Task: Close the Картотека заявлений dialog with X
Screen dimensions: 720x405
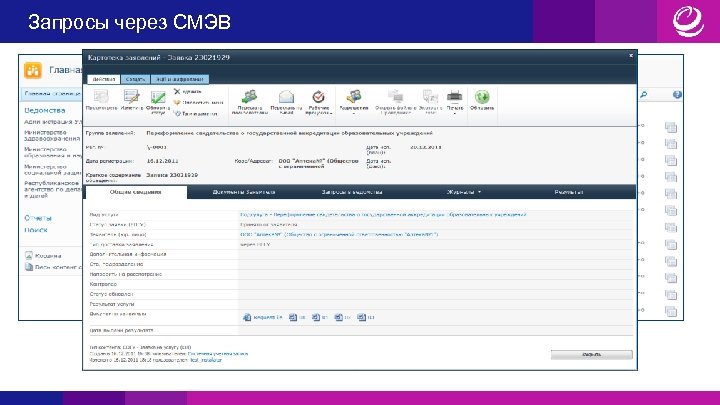Action: pos(631,56)
